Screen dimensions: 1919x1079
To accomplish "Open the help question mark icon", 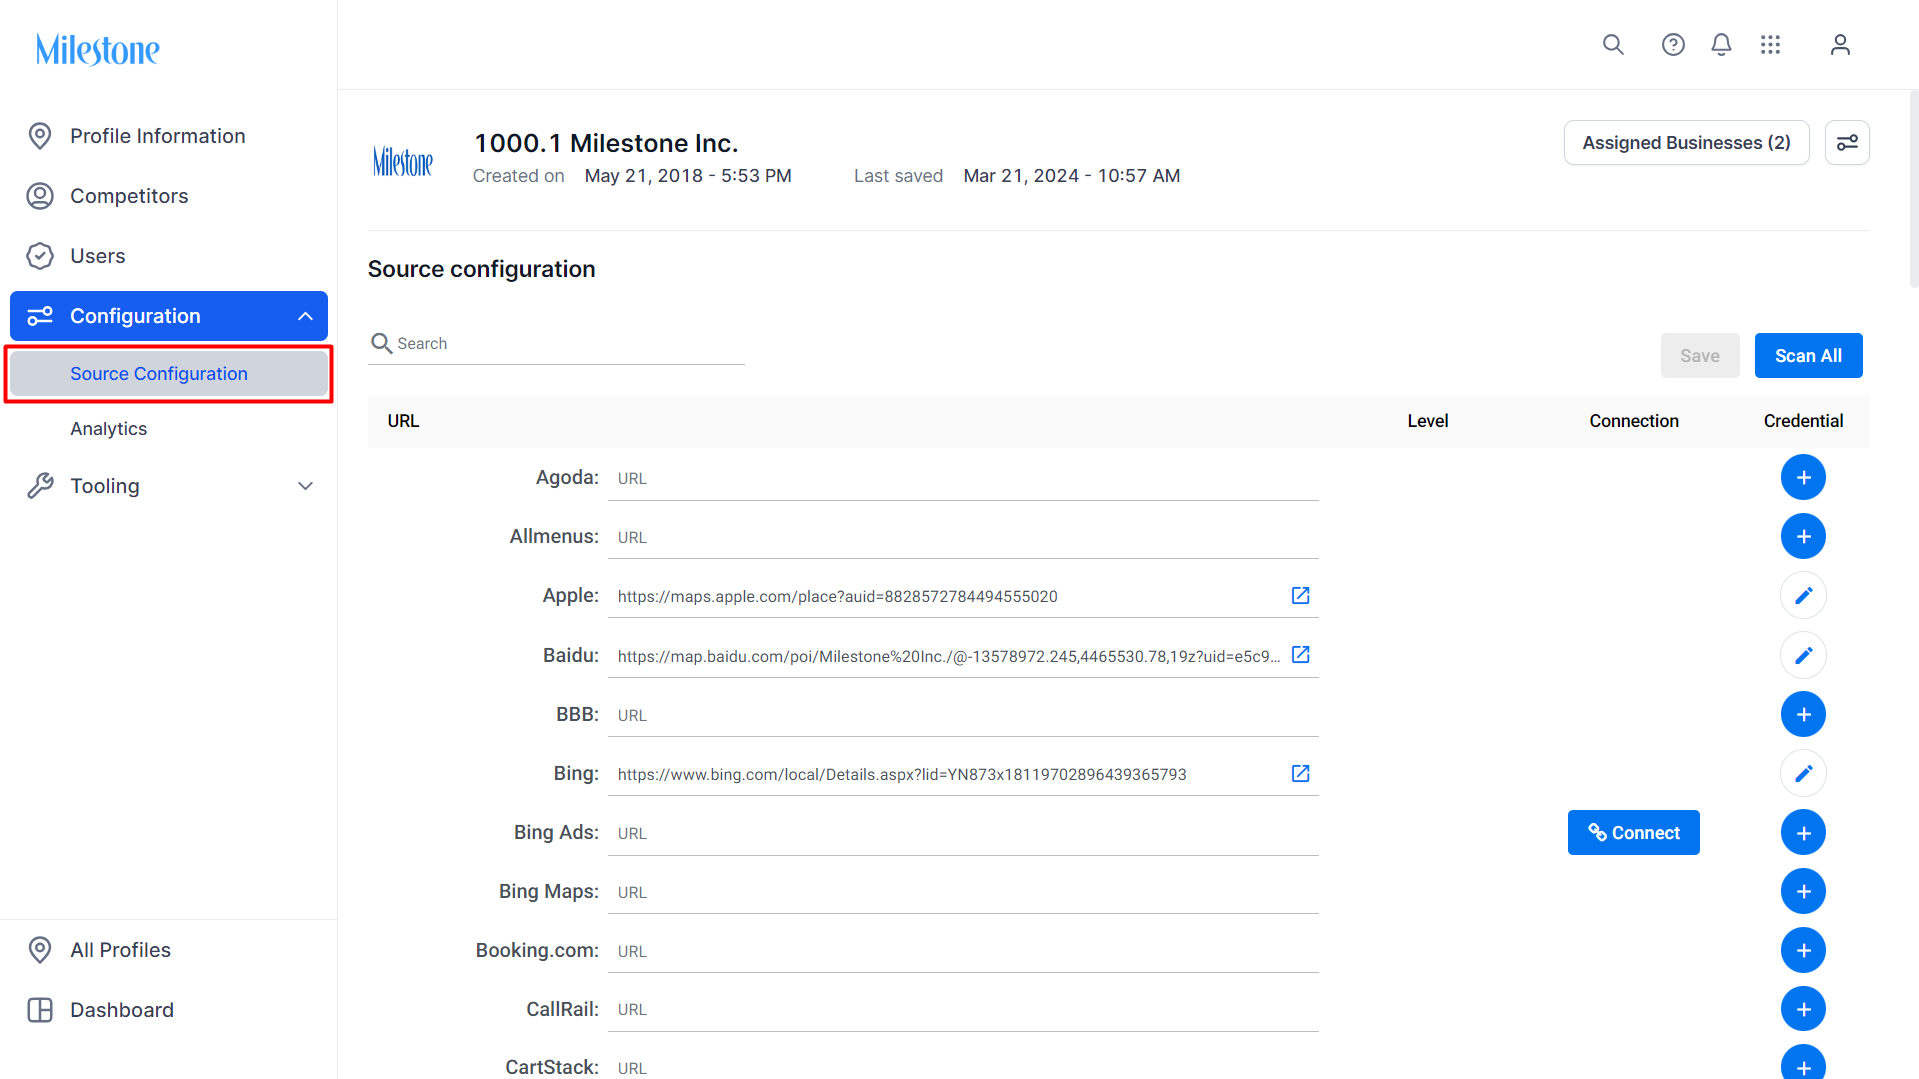I will (x=1673, y=45).
